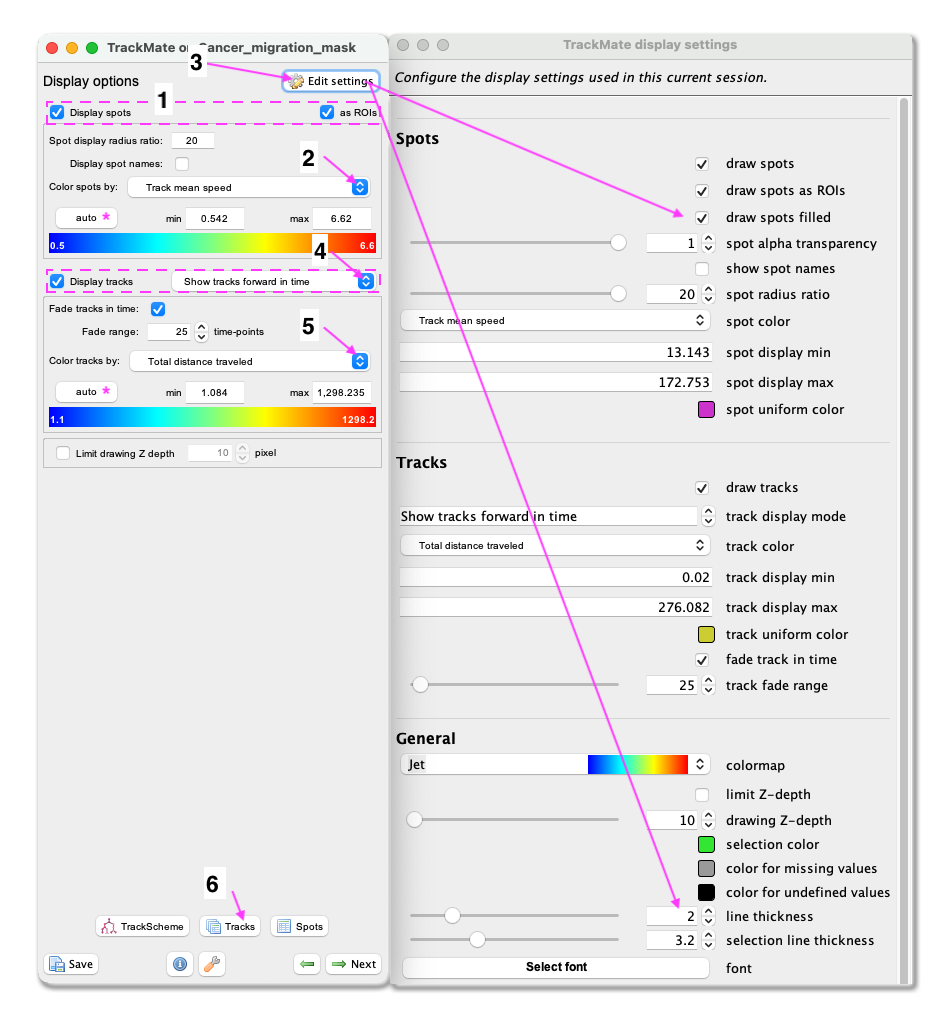Click the Save disk button

click(x=72, y=964)
